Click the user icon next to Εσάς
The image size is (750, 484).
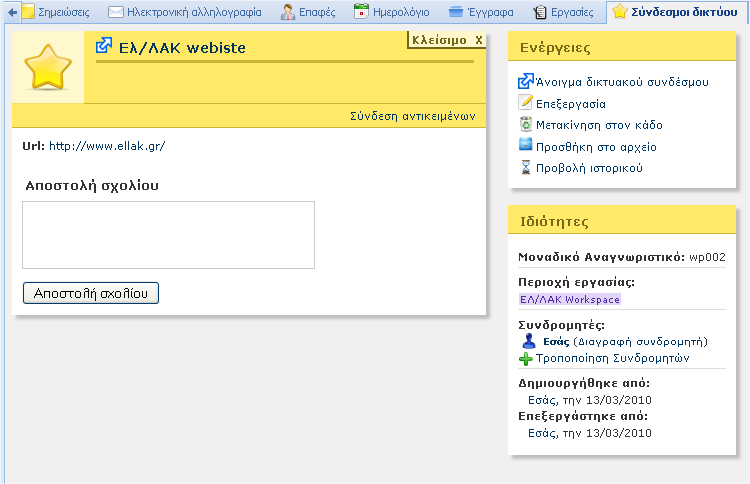click(529, 341)
